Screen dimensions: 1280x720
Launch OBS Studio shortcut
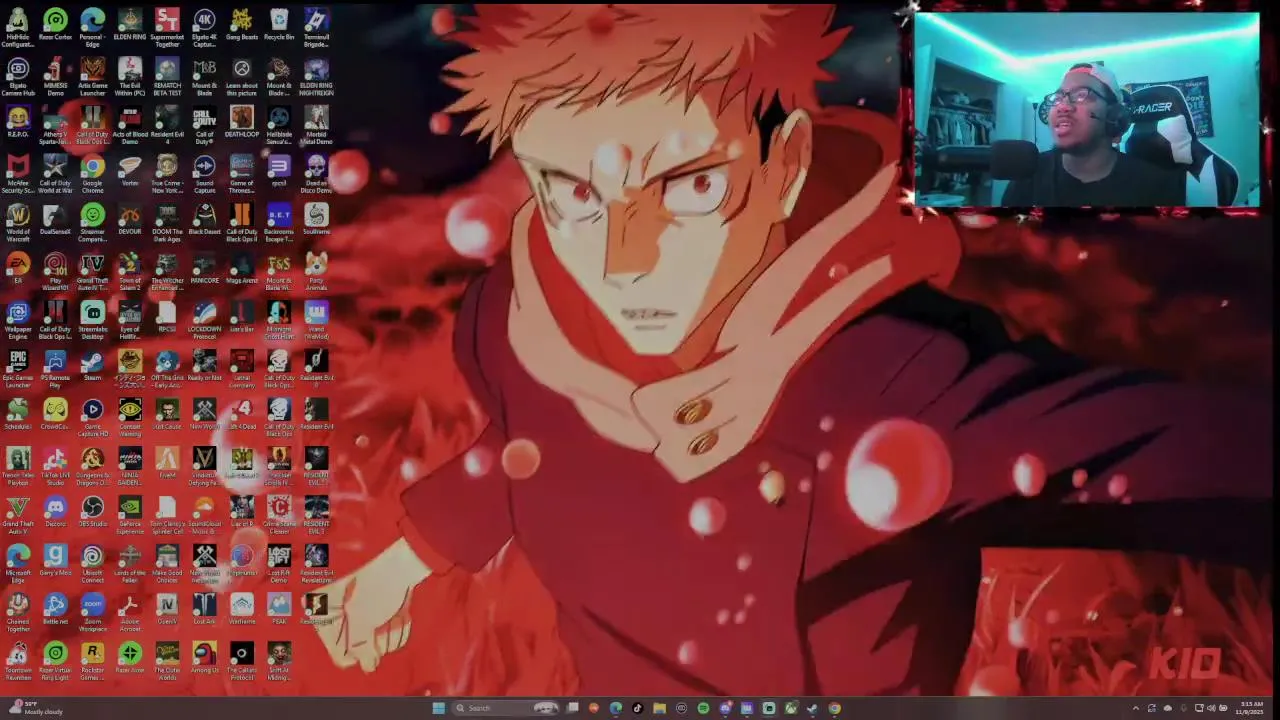pos(93,513)
